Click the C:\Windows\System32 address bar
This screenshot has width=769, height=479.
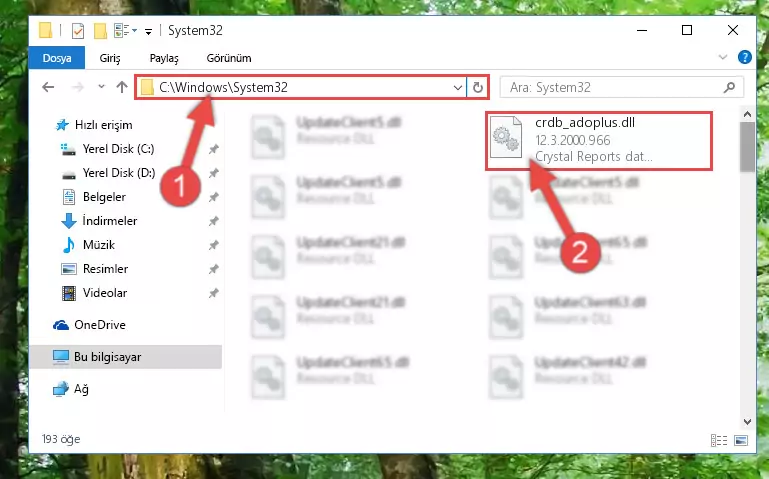[300, 87]
